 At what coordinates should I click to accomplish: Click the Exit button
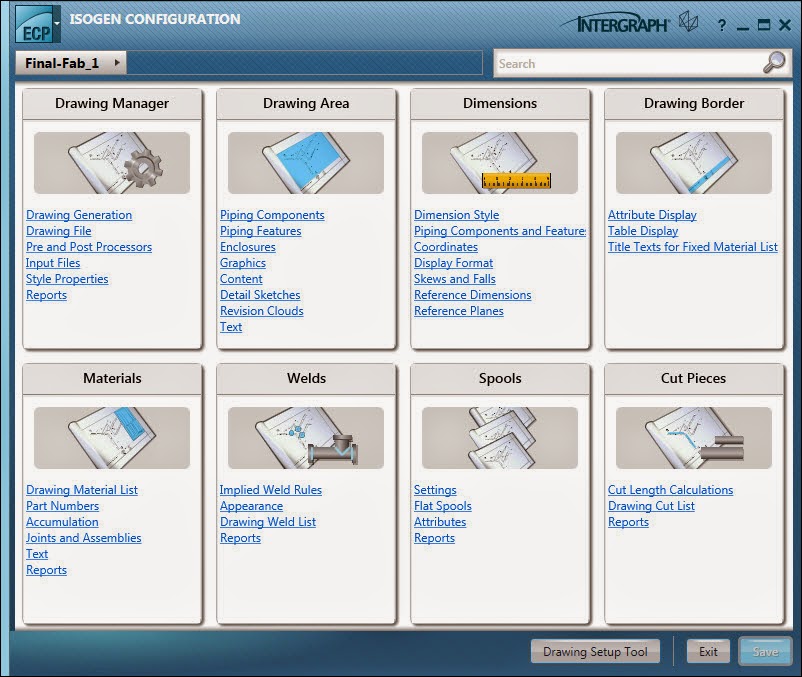pyautogui.click(x=708, y=651)
